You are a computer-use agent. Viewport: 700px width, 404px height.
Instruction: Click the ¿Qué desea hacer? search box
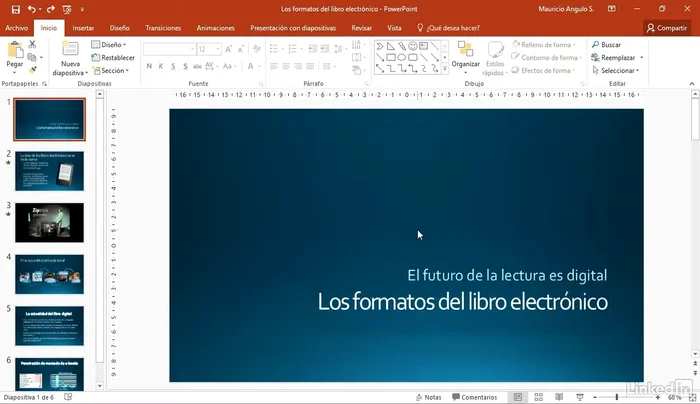click(x=449, y=28)
